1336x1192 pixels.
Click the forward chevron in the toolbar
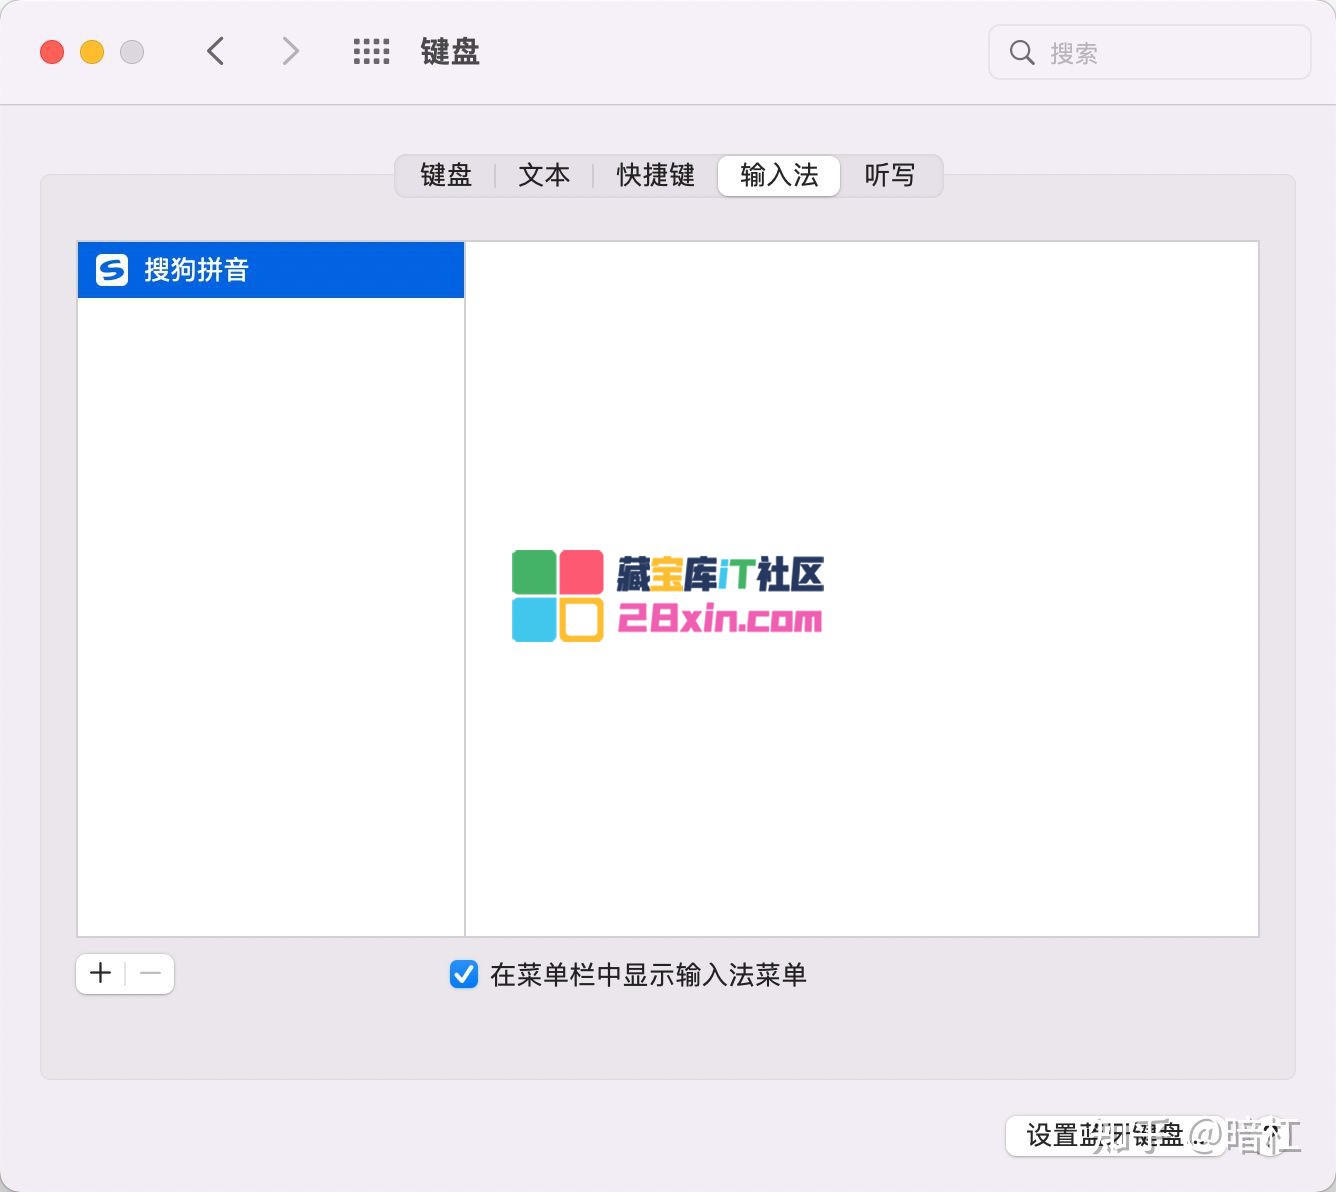tap(290, 51)
